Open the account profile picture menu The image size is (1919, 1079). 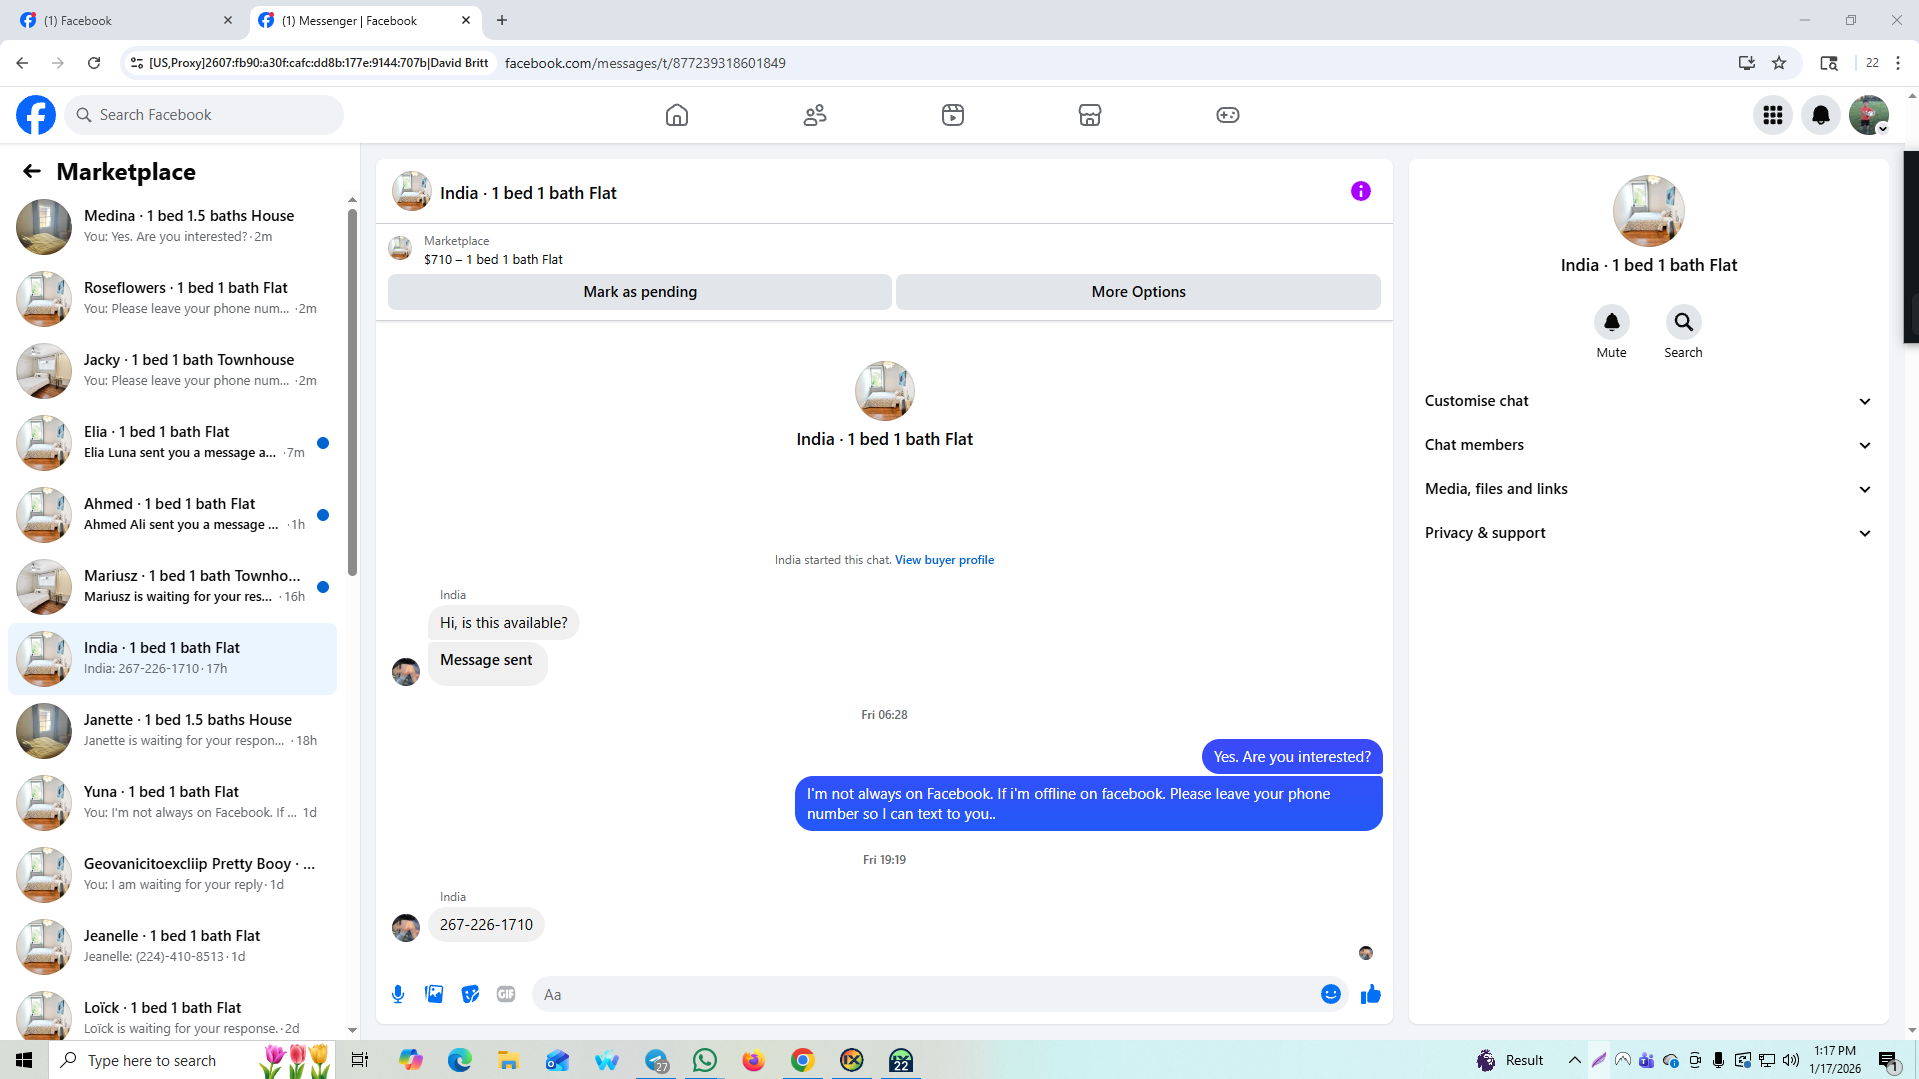(1869, 115)
